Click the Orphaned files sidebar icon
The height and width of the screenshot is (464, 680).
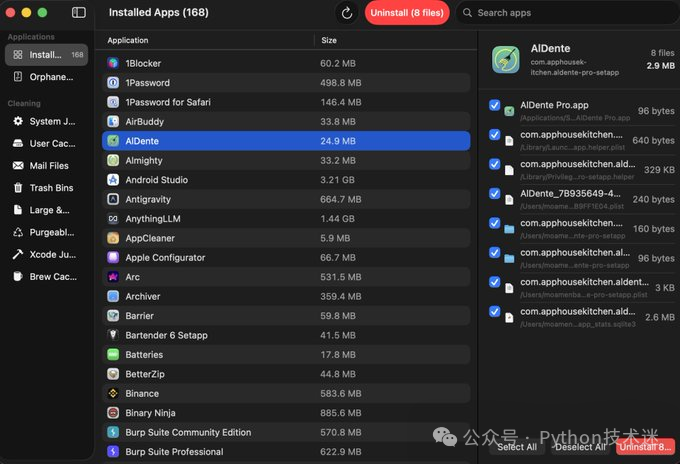pyautogui.click(x=18, y=77)
